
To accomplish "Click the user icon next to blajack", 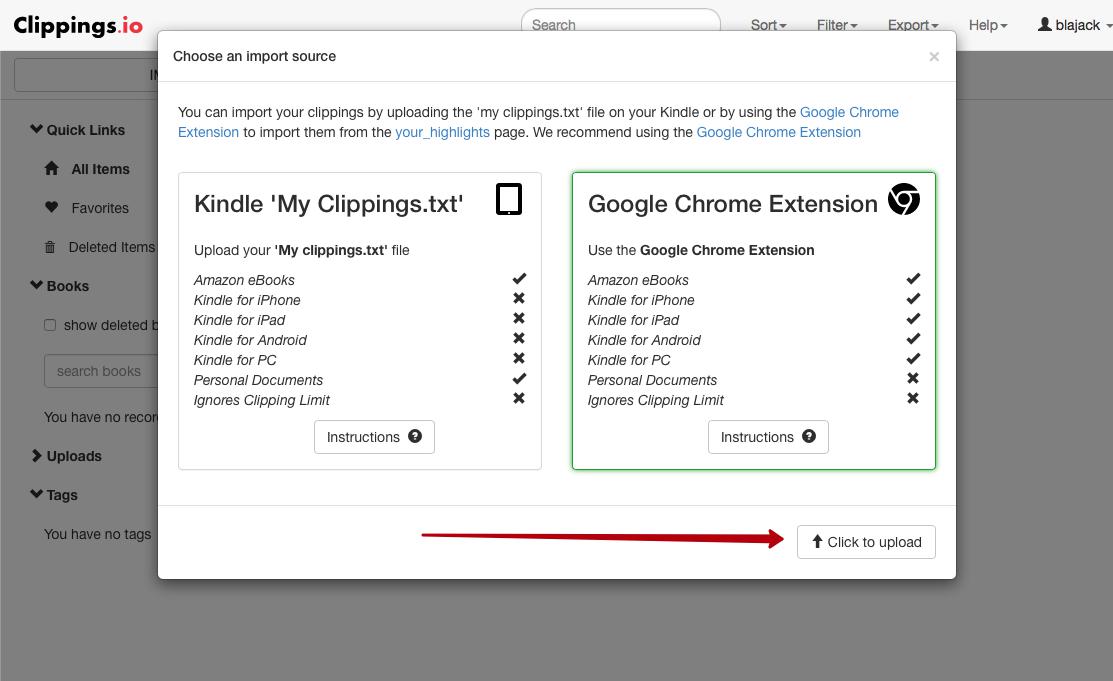I will pyautogui.click(x=1045, y=25).
